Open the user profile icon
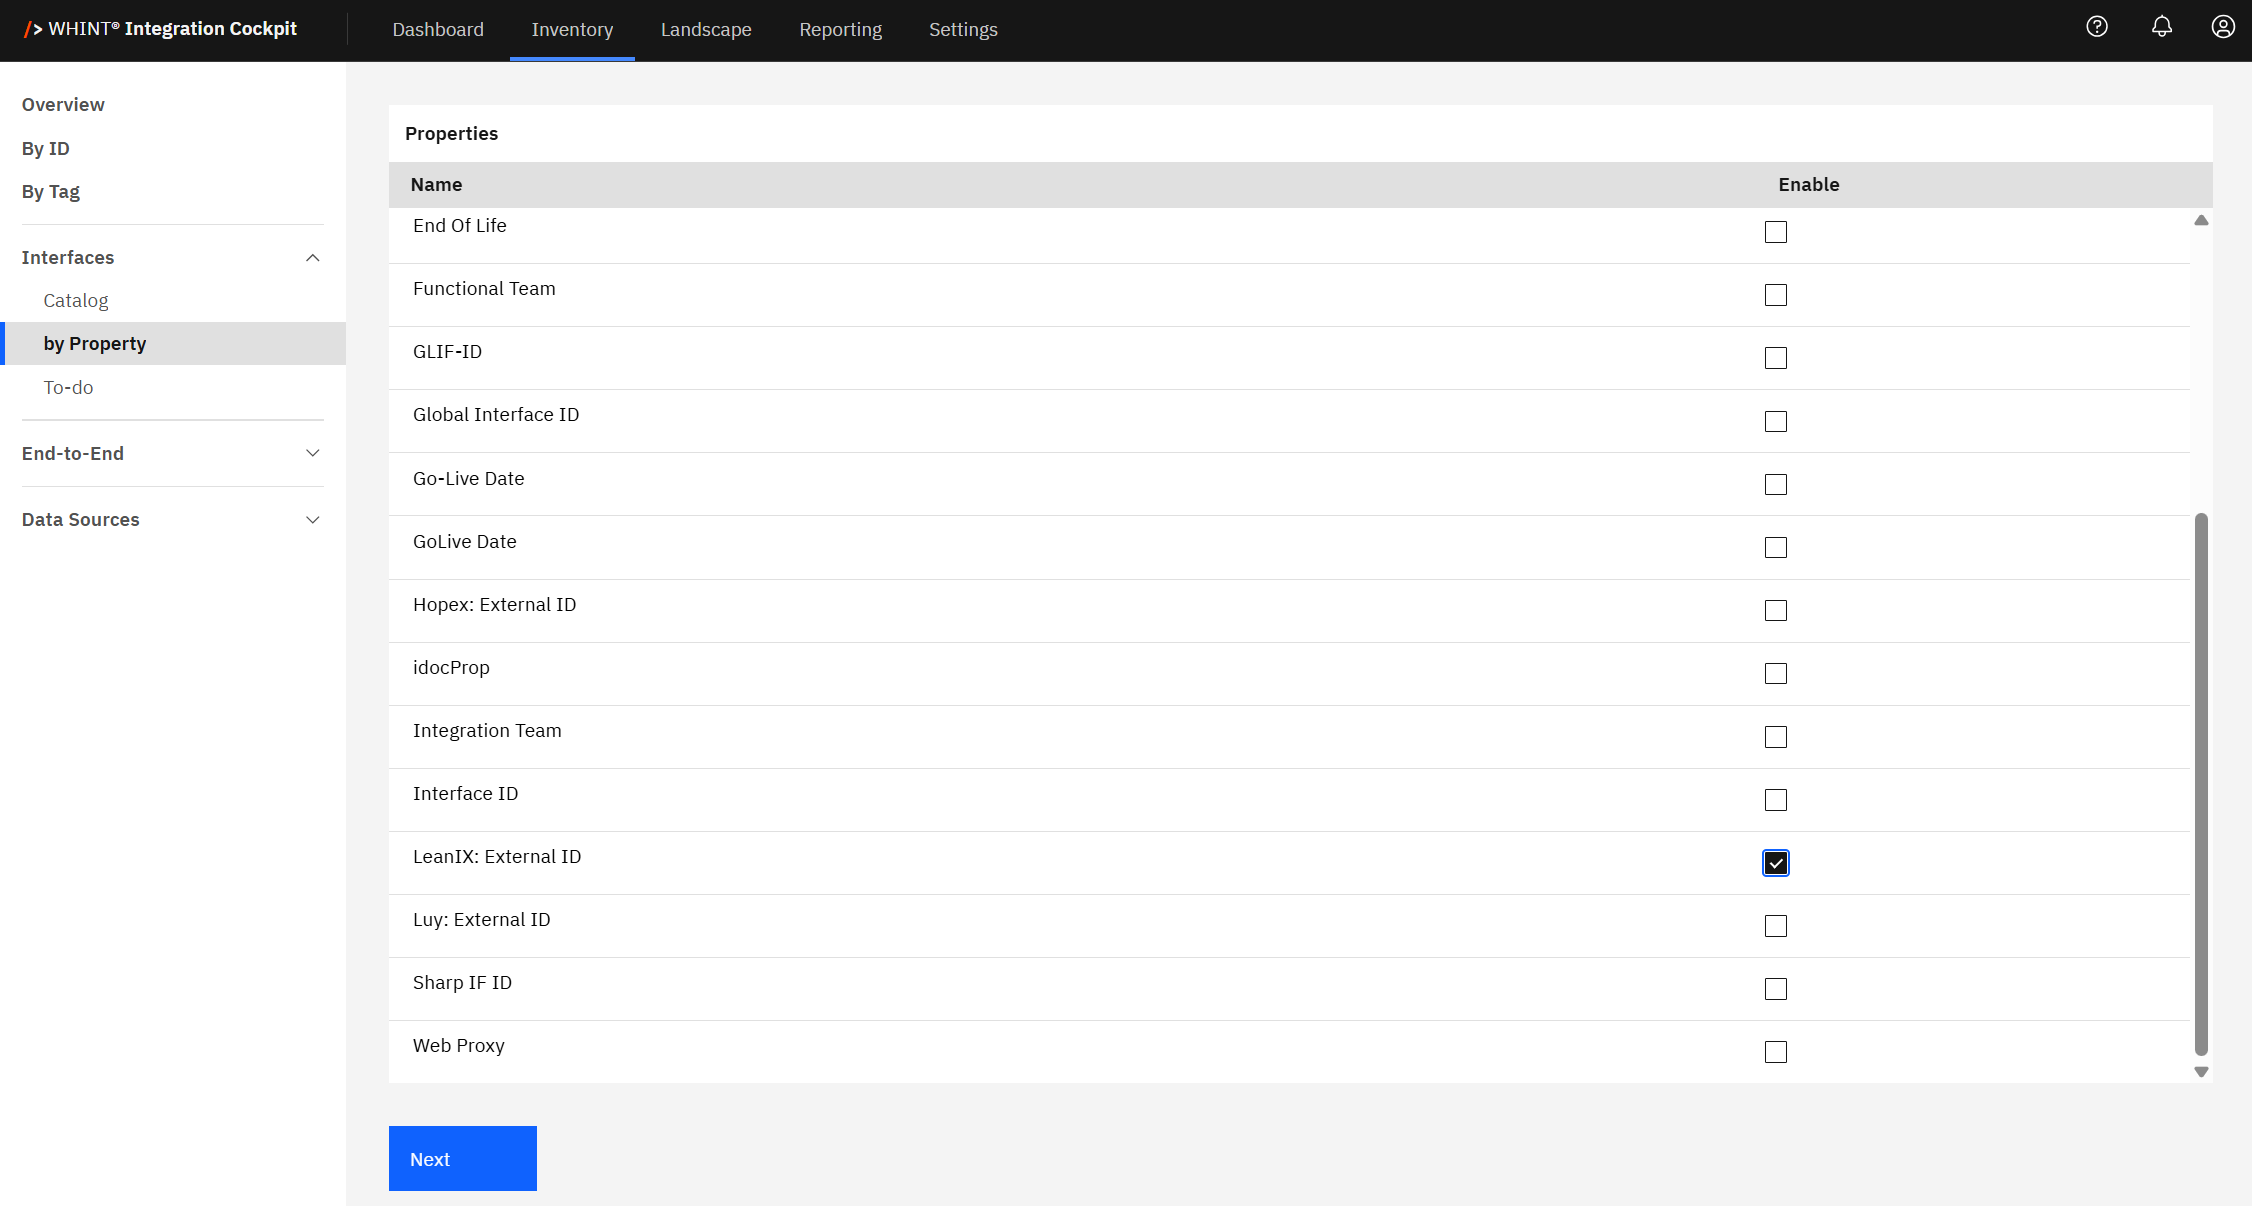Screen dimensions: 2252x1206 pos(2223,27)
